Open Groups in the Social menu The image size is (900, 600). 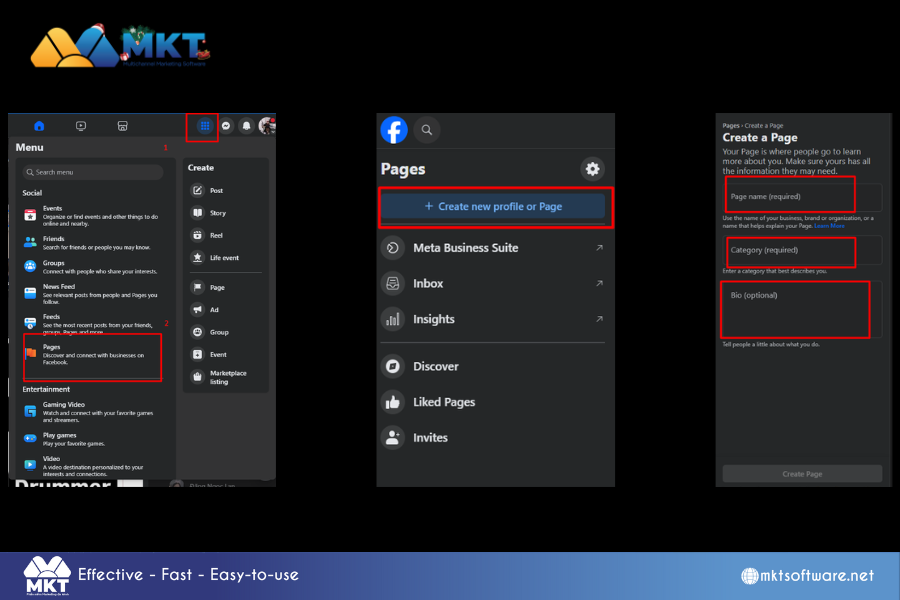pyautogui.click(x=92, y=267)
